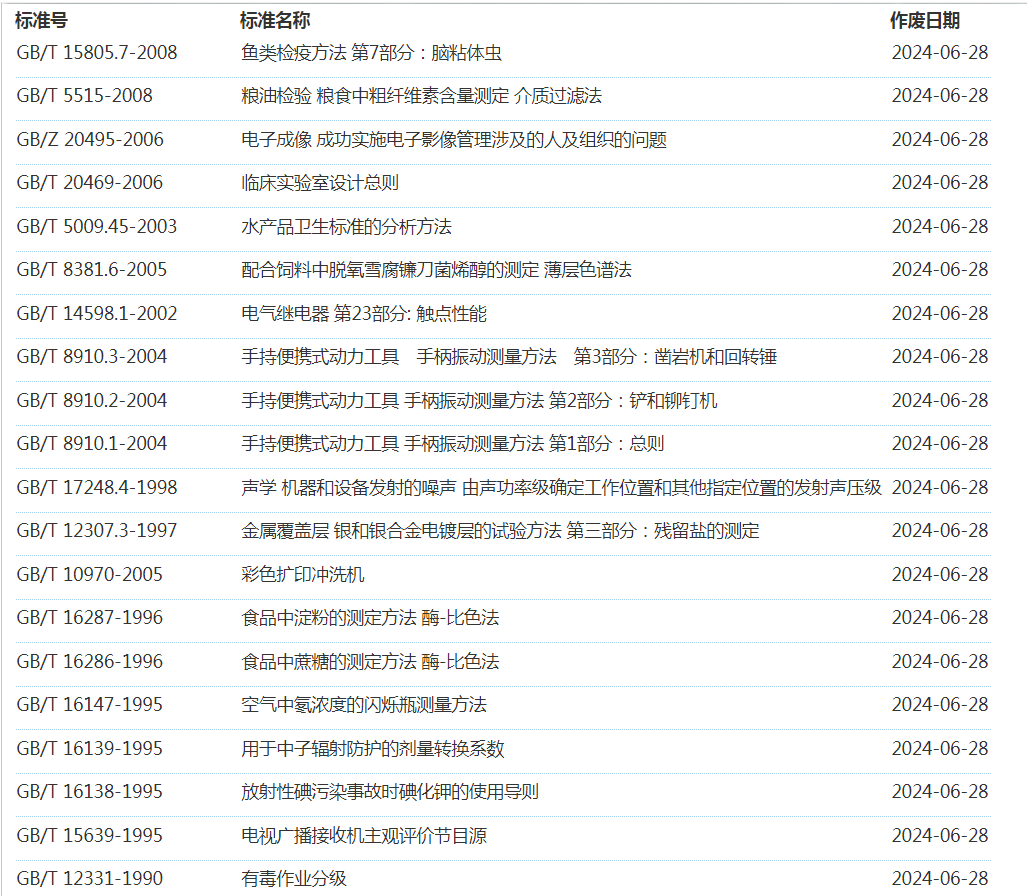Click standard number GB/T 17248.4-1998
Image resolution: width=1027 pixels, height=896 pixels.
[x=97, y=488]
